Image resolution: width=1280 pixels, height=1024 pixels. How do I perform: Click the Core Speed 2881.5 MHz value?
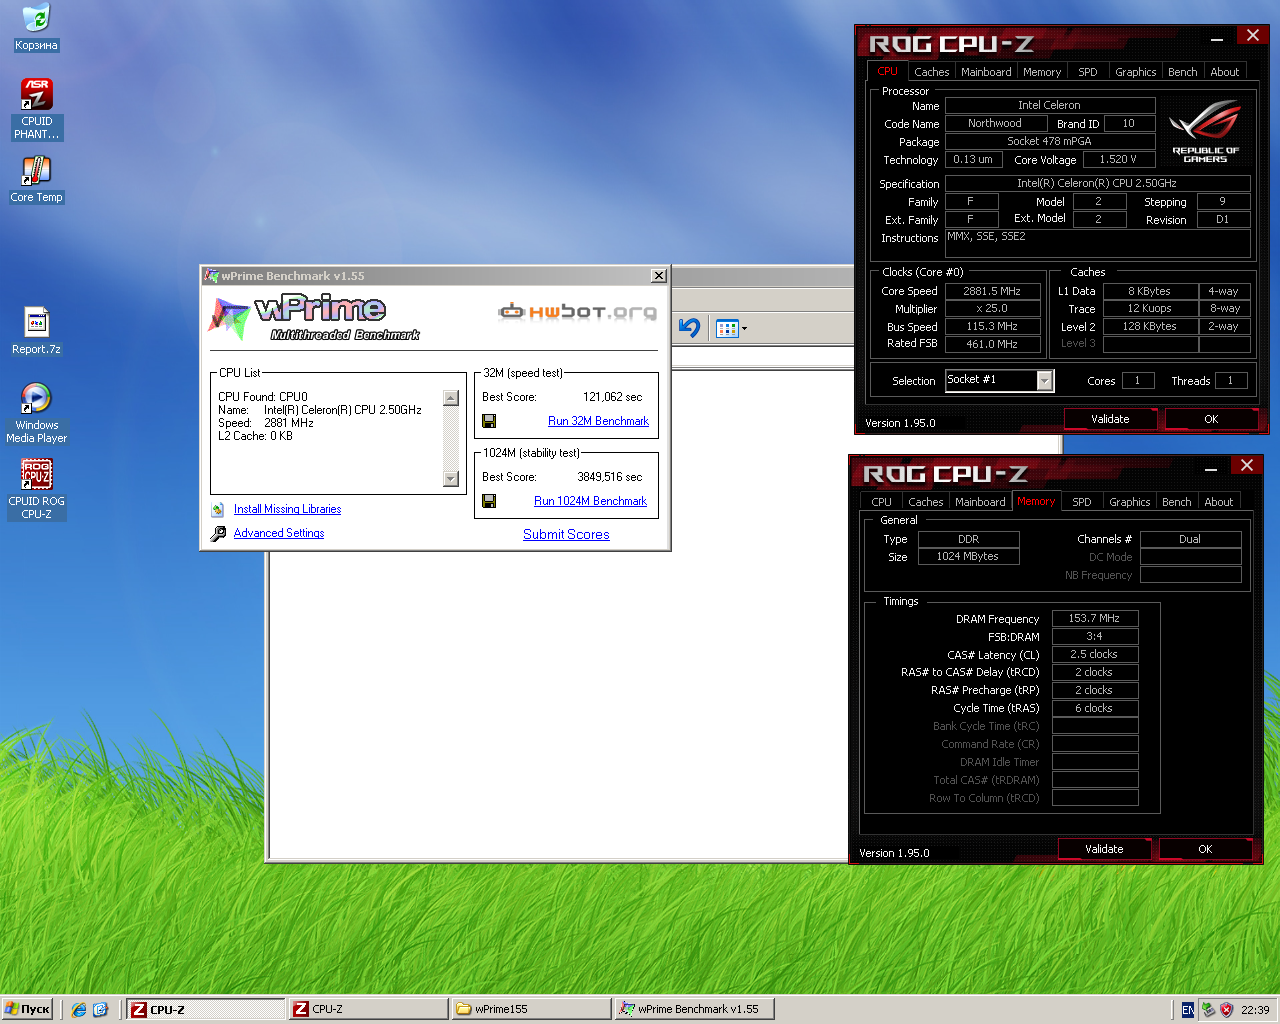[x=992, y=291]
